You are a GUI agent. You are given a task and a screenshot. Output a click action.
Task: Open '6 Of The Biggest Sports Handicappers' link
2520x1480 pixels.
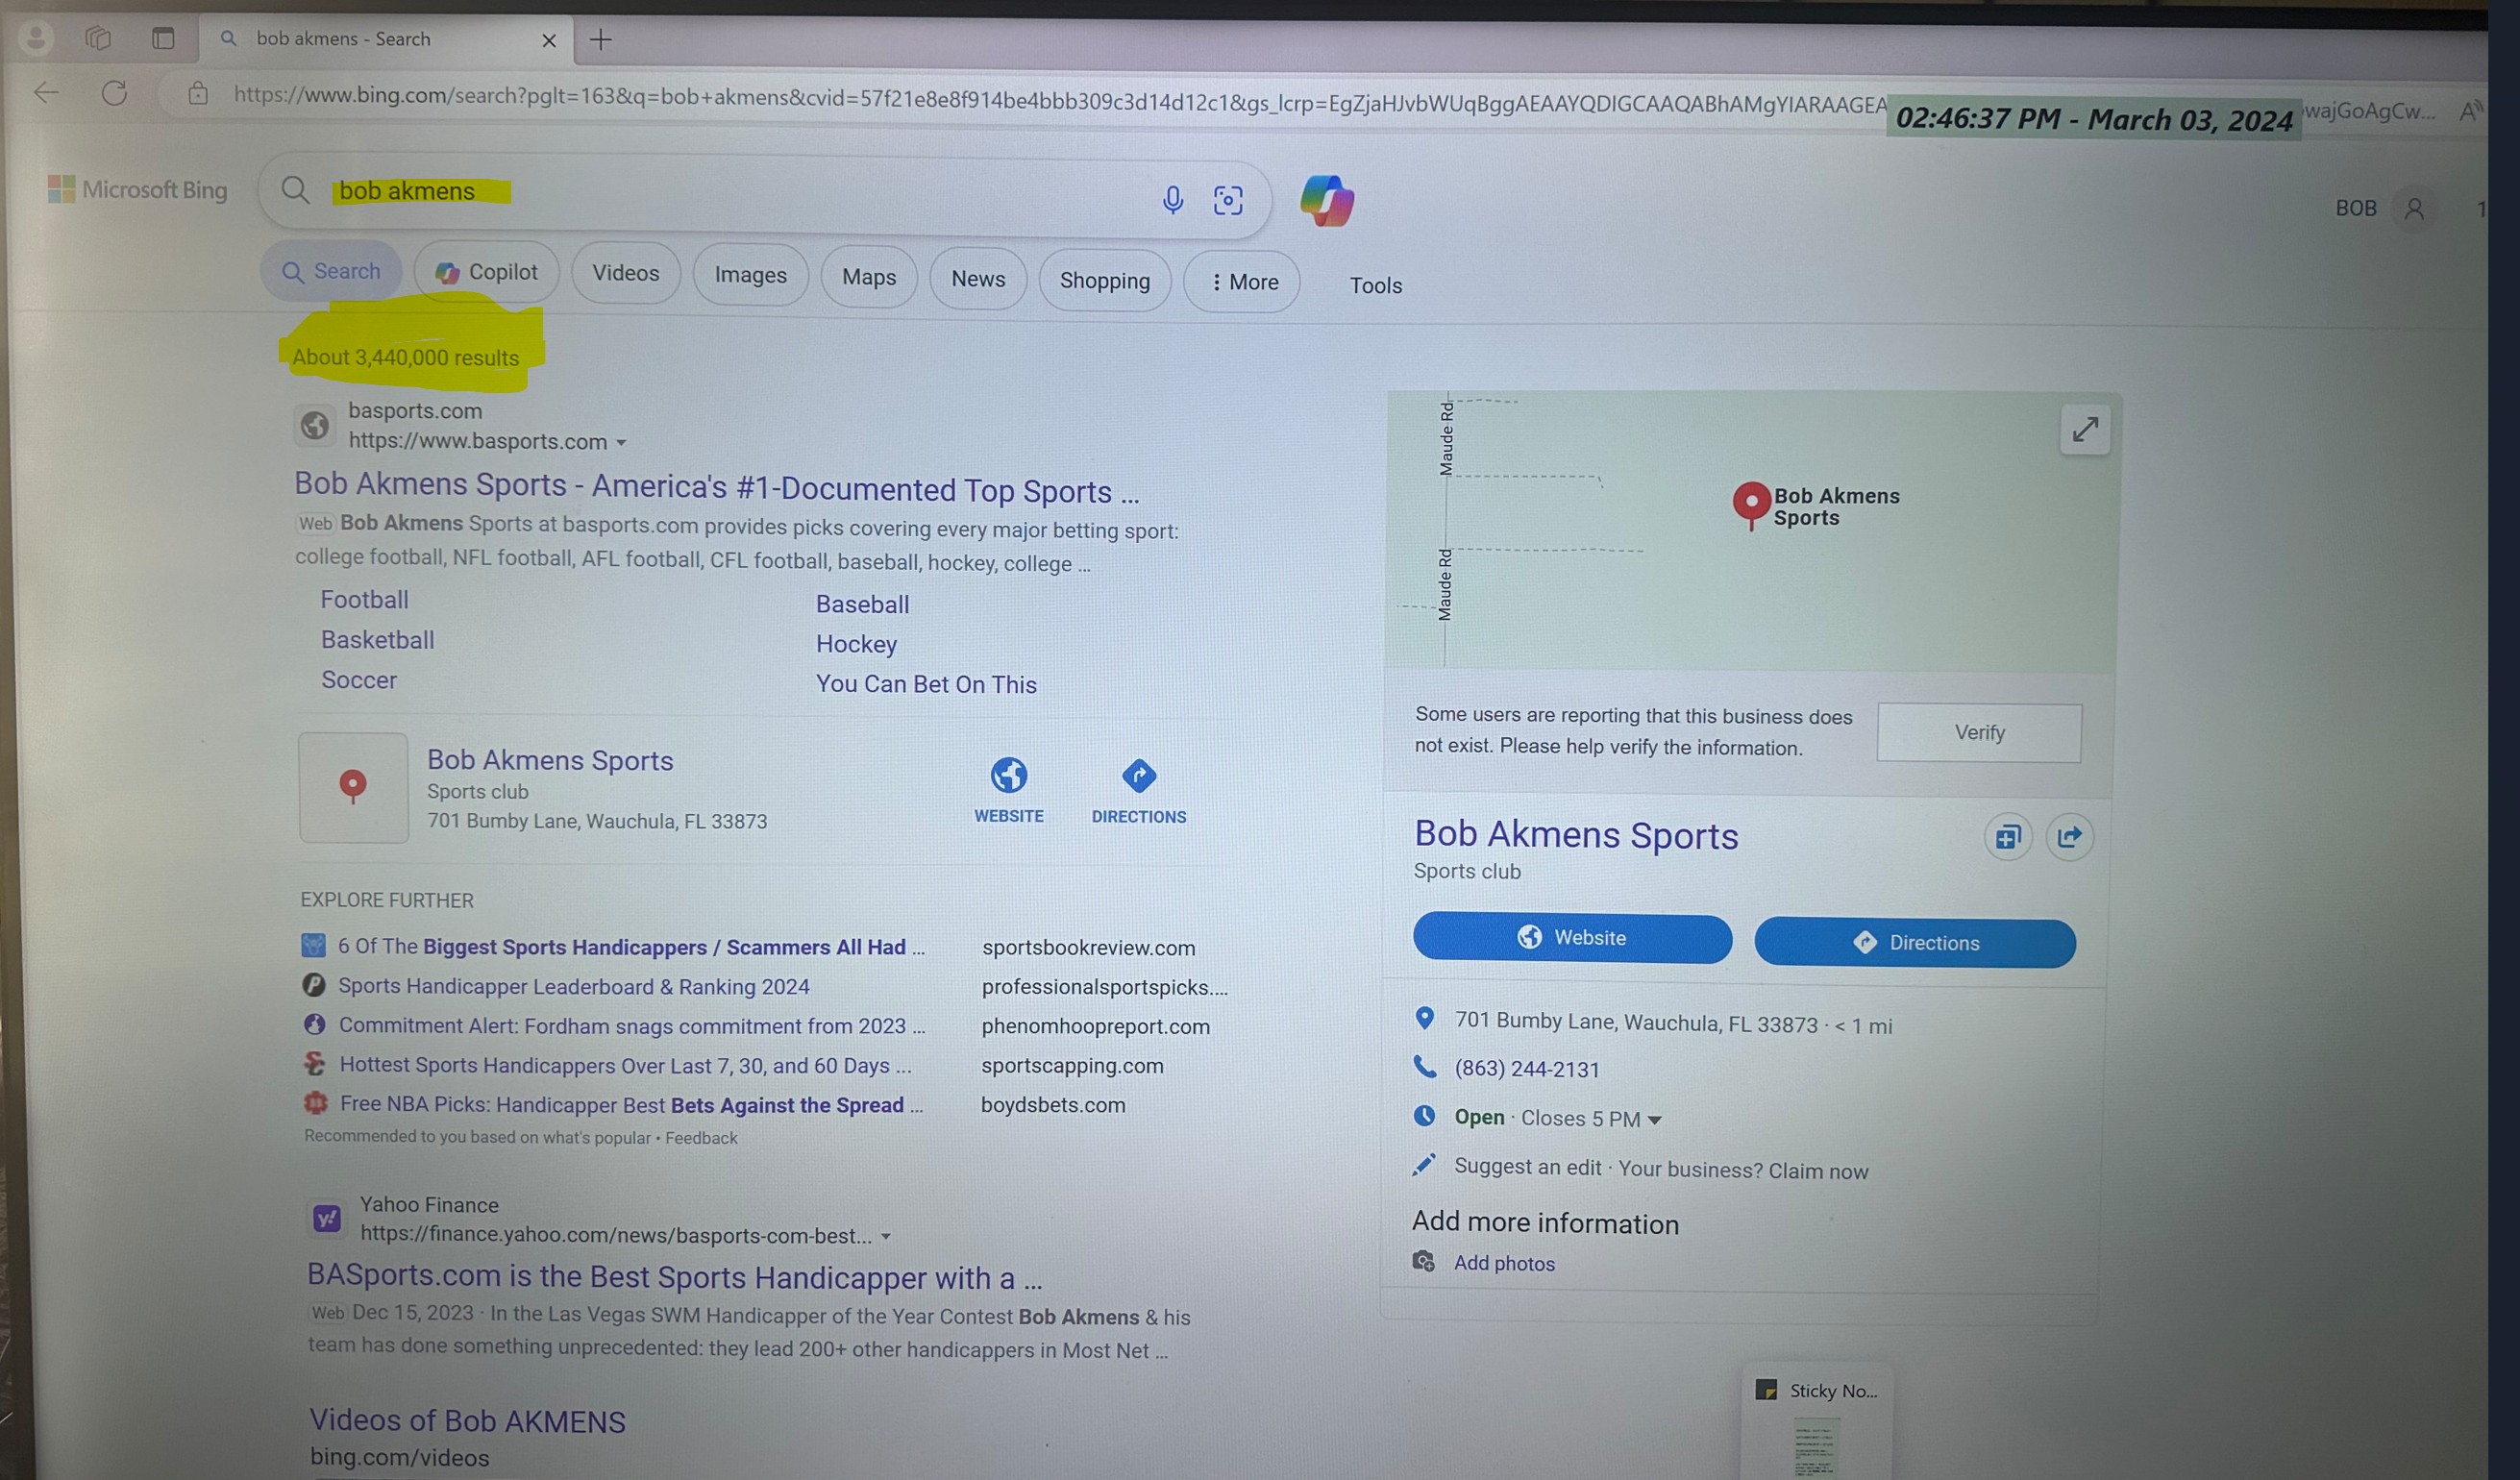pos(631,947)
